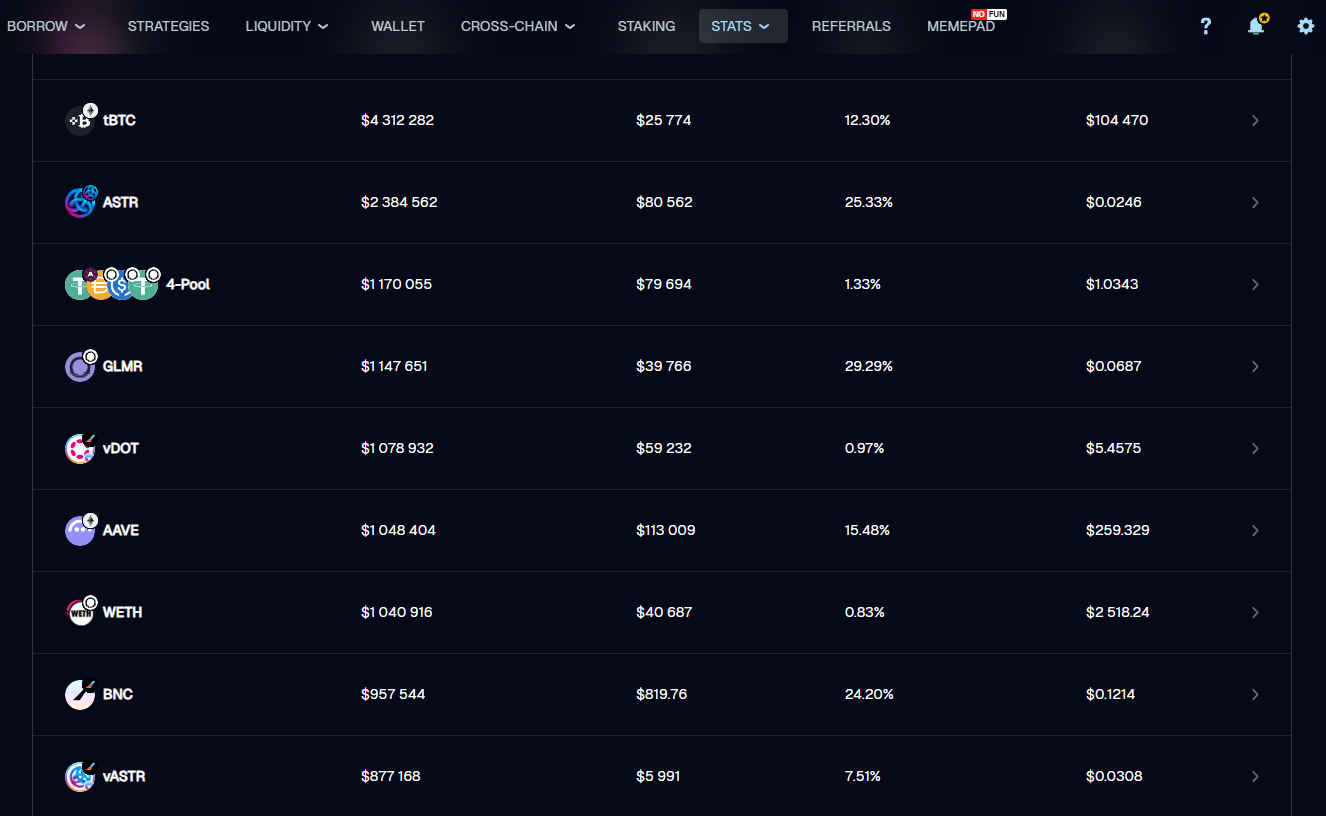Viewport: 1326px width, 816px height.
Task: Expand the tBTC row chevron
Action: coord(1255,120)
